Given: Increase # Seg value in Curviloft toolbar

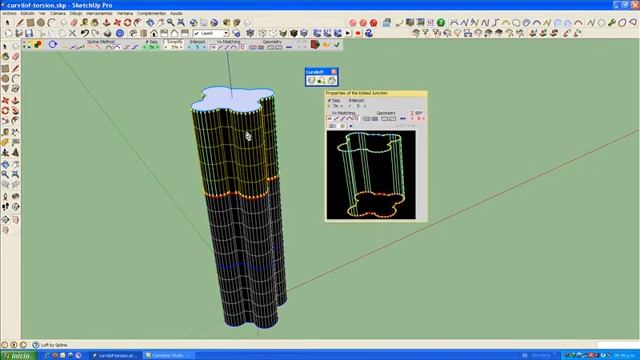Looking at the screenshot, I should tap(158, 47).
